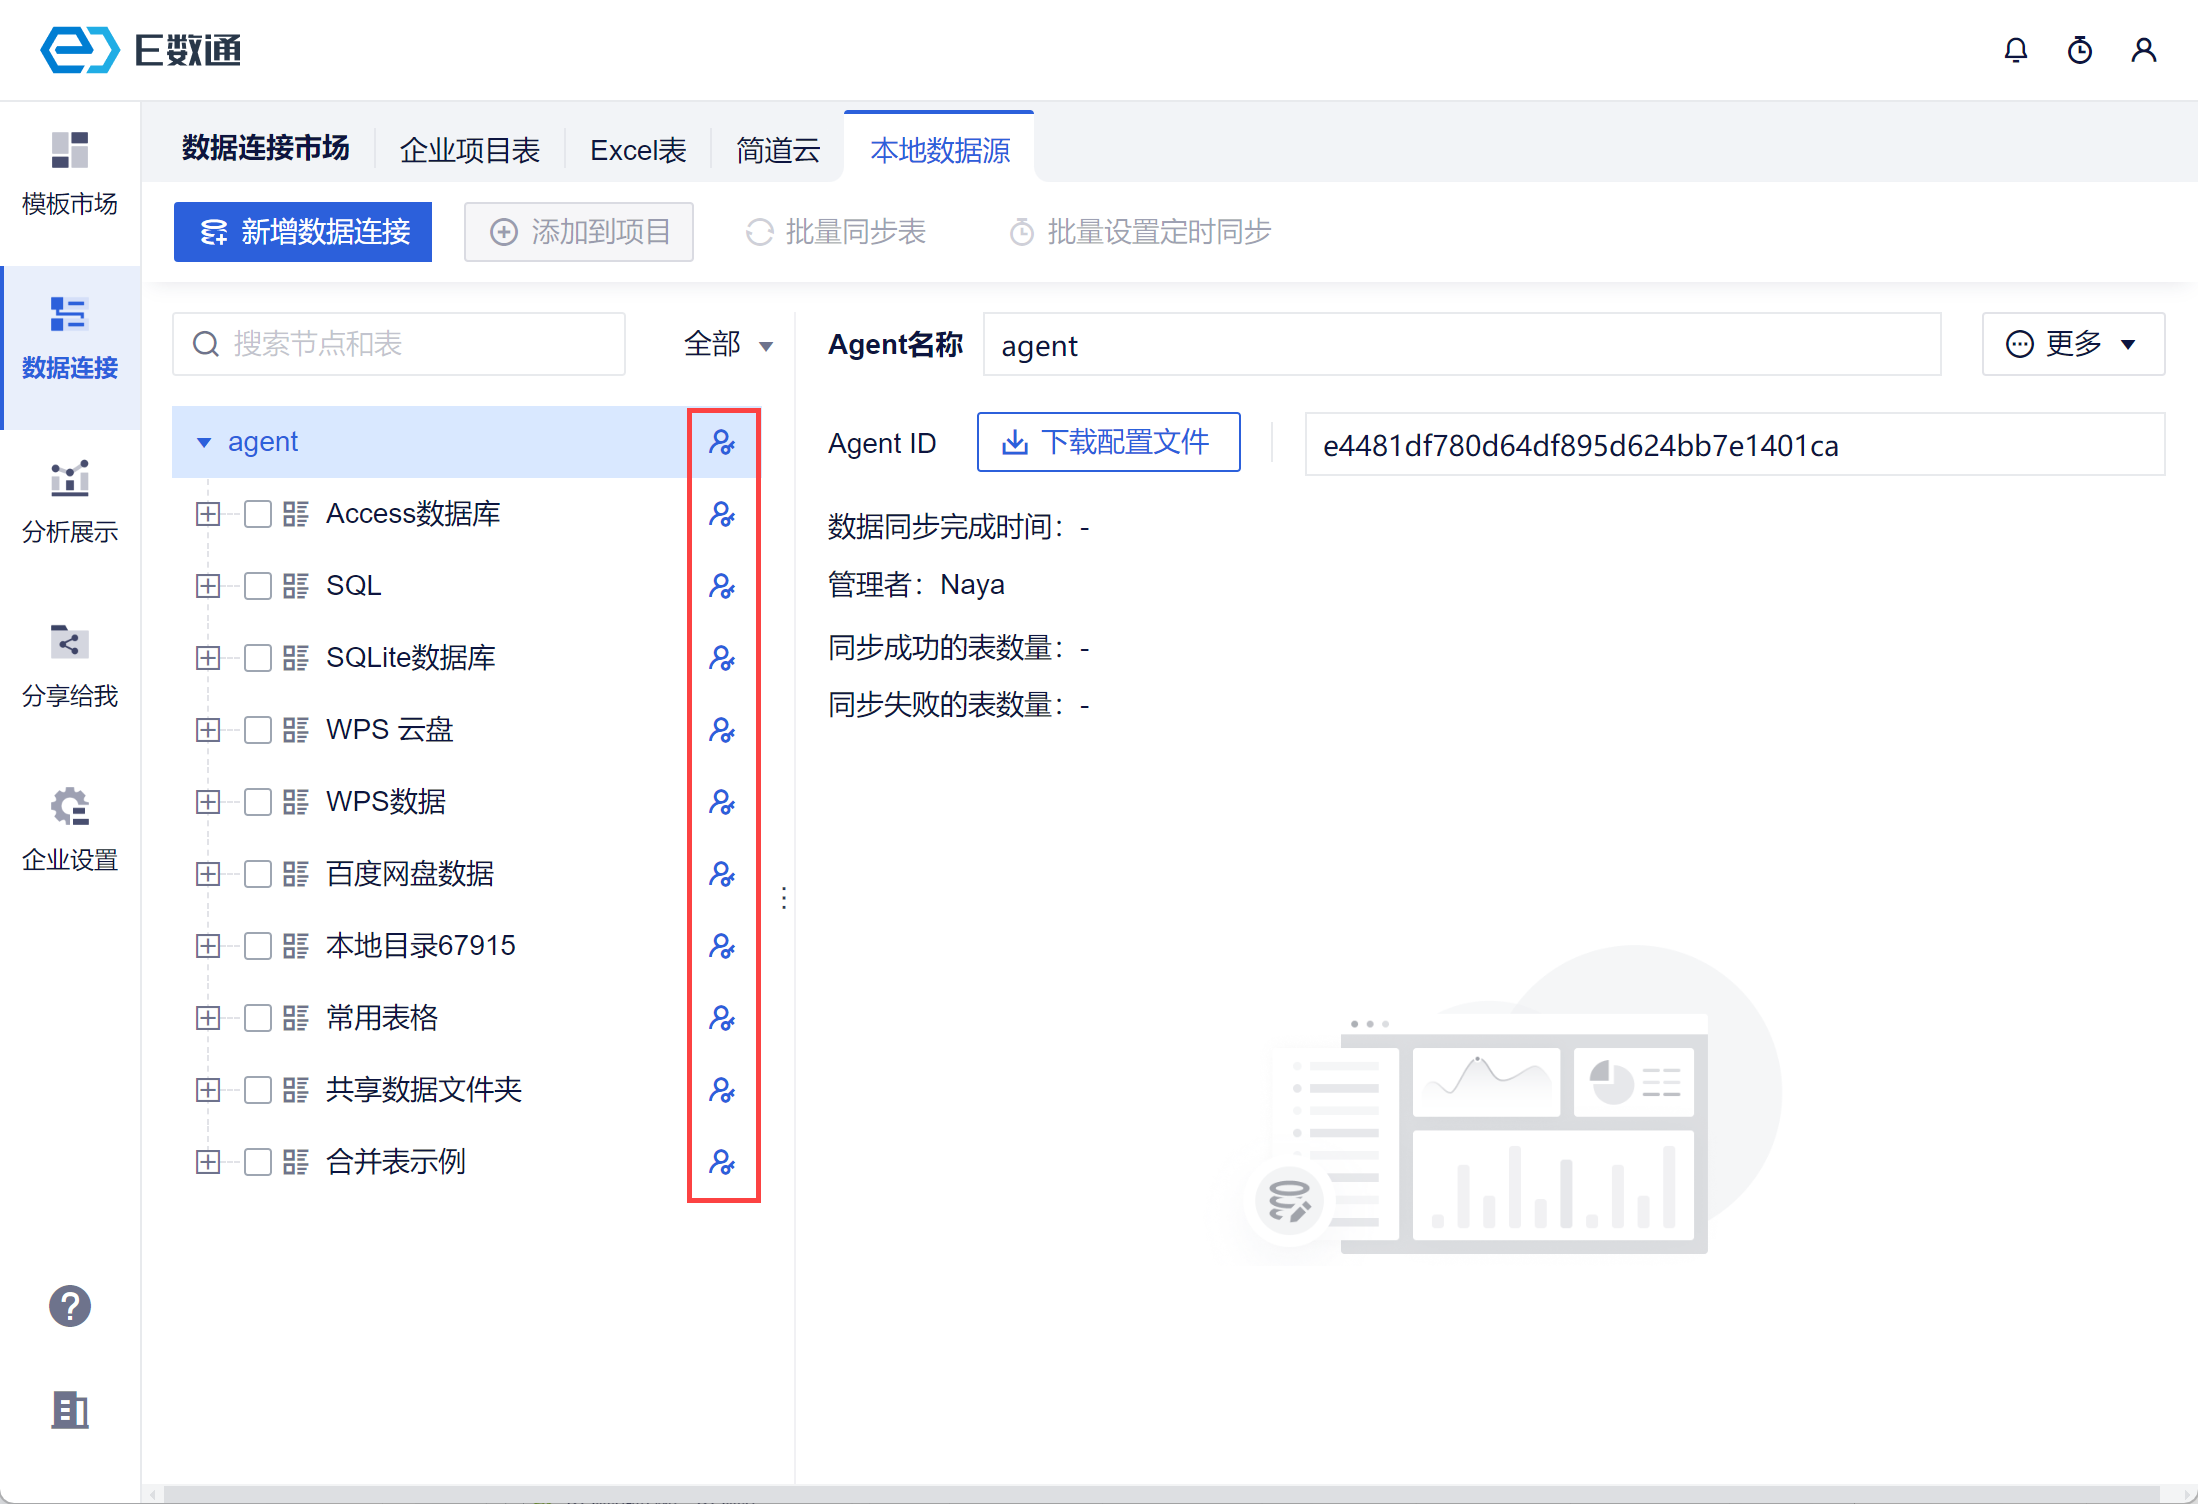Expand the SQLite数据库 tree node

[x=208, y=658]
